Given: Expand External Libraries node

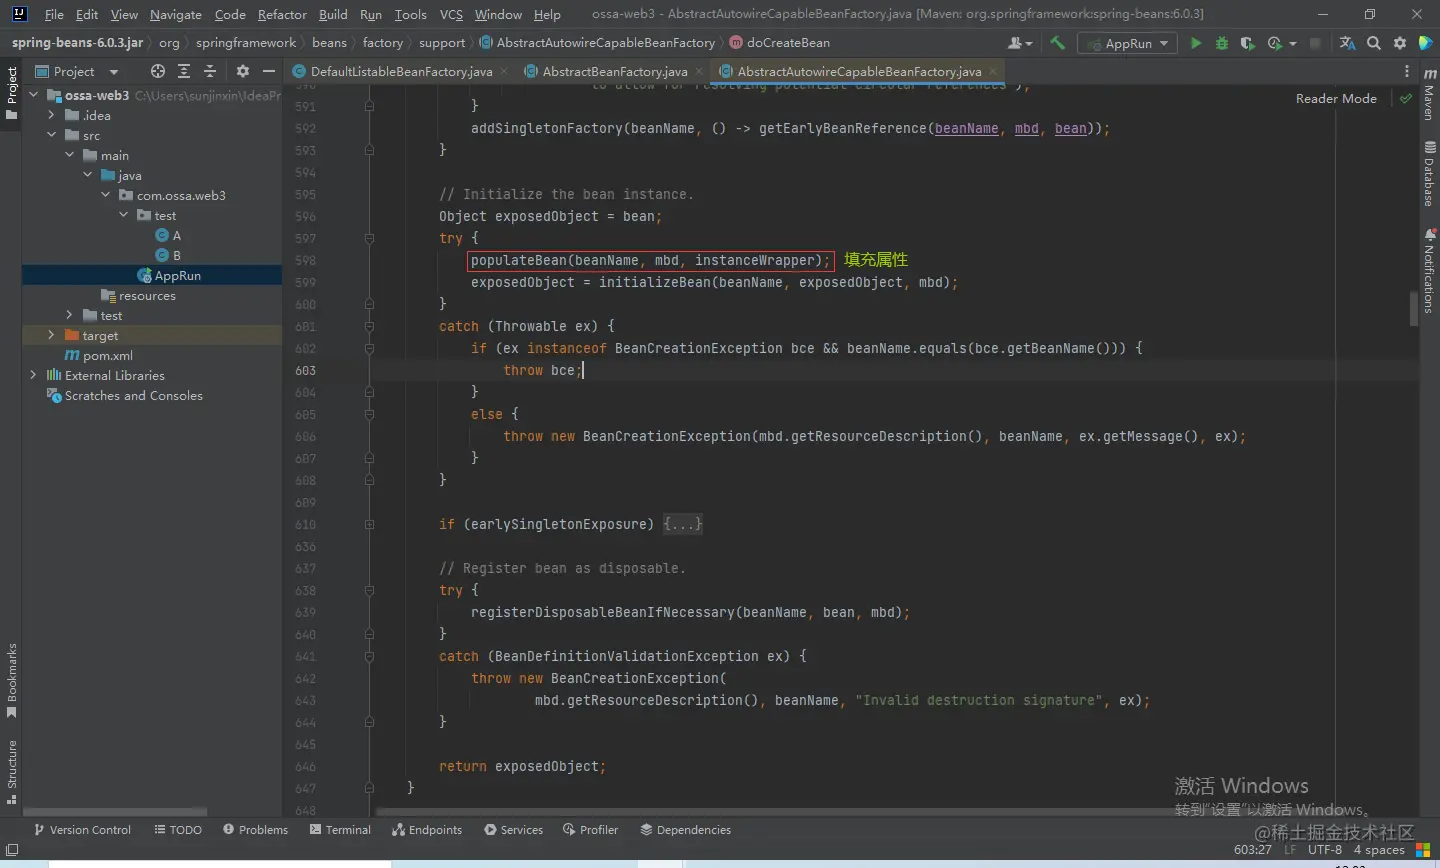Looking at the screenshot, I should tap(33, 375).
